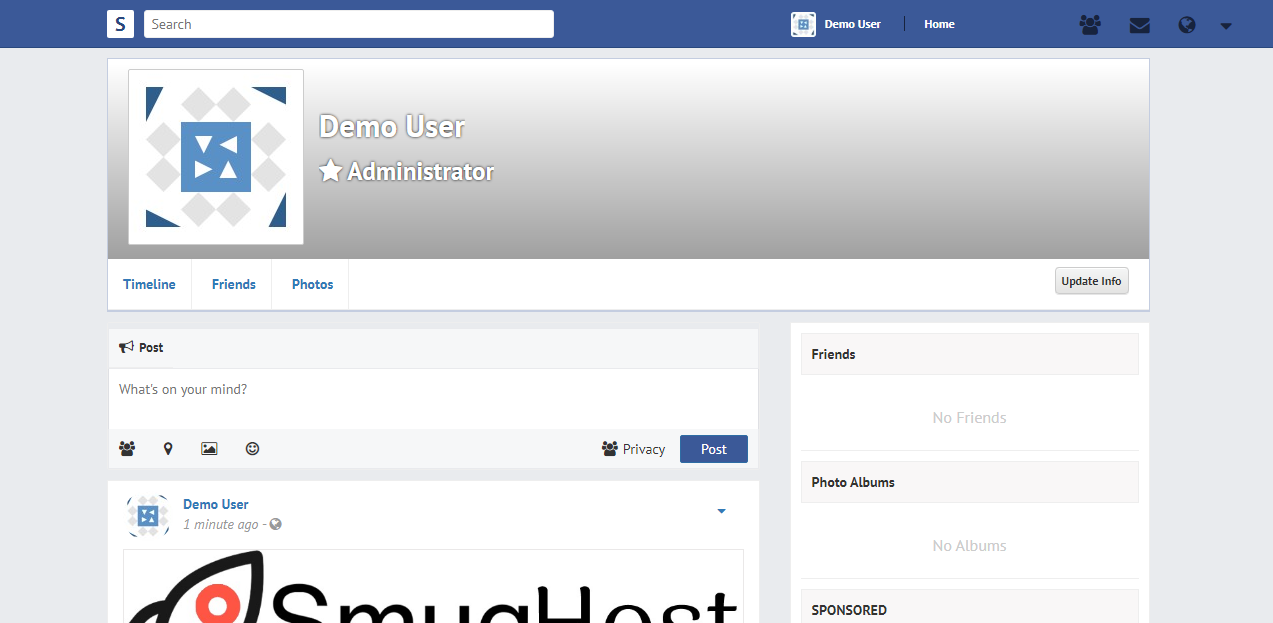This screenshot has width=1273, height=623.
Task: Click the Photo Albums sidebar heading
Action: point(970,482)
